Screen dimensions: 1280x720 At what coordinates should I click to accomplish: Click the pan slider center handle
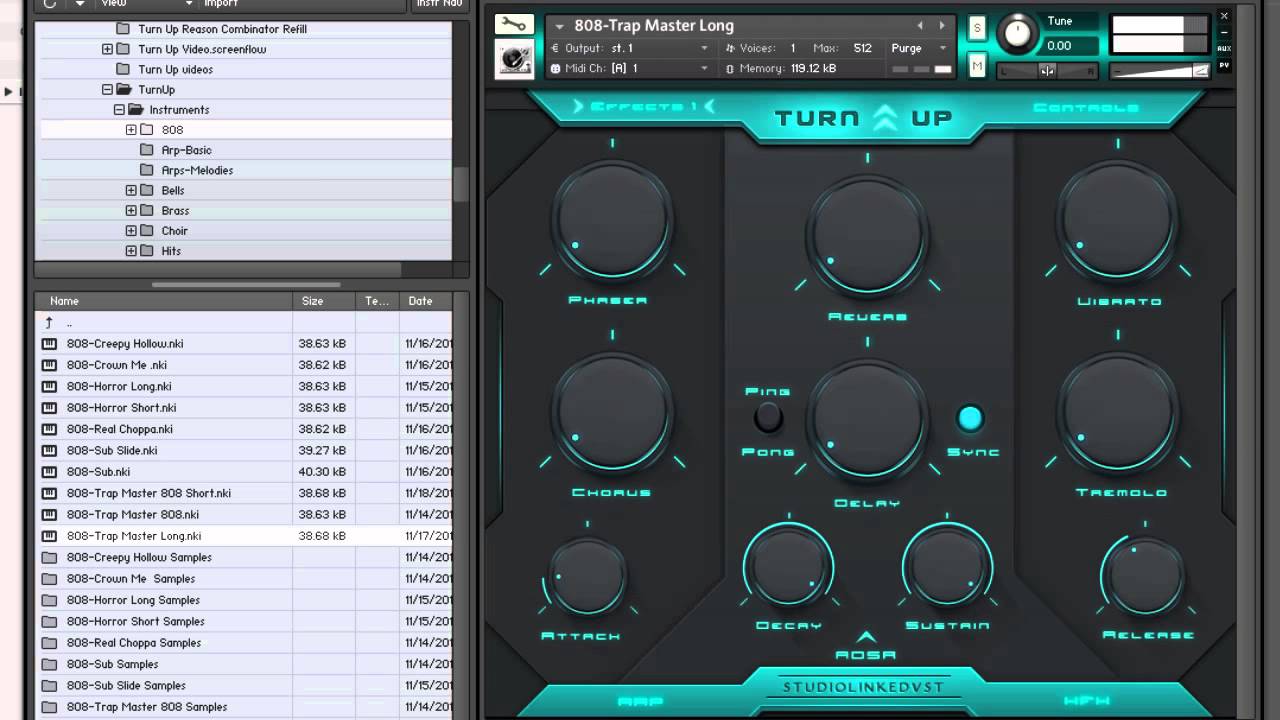tap(1047, 70)
